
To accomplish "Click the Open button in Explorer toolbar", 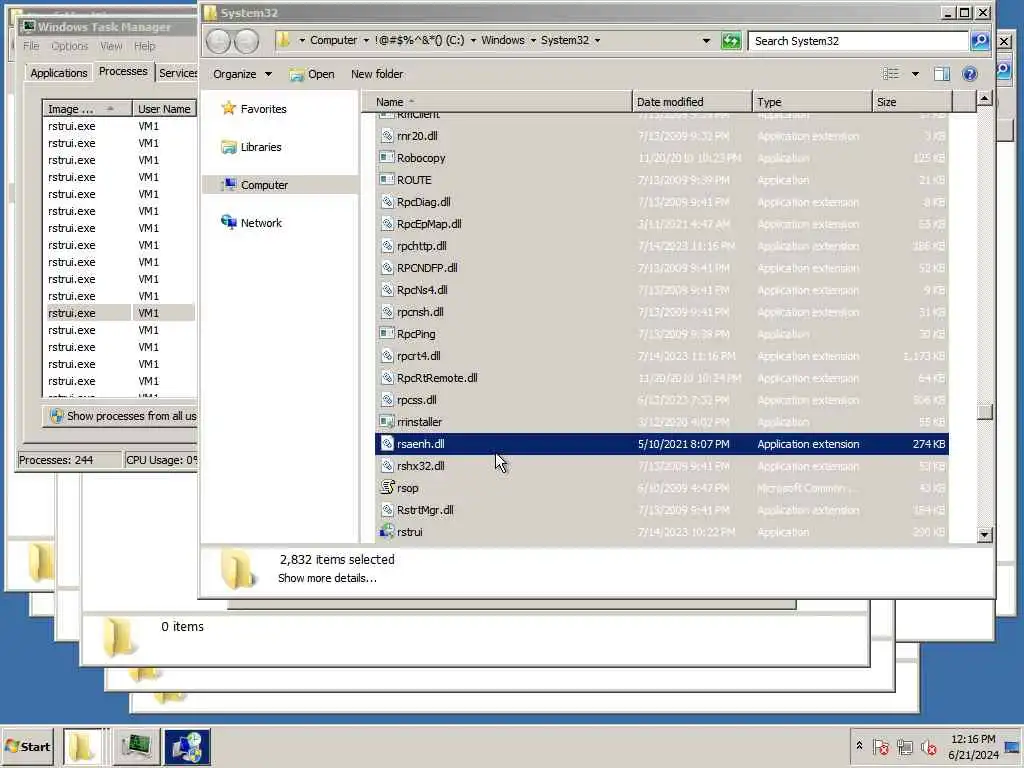I will [x=312, y=74].
